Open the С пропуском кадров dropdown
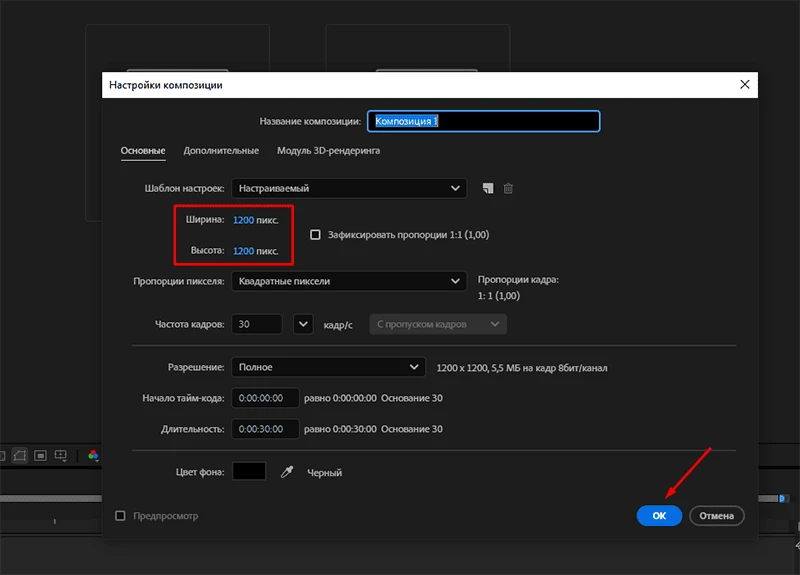Viewport: 800px width, 575px height. pyautogui.click(x=438, y=324)
